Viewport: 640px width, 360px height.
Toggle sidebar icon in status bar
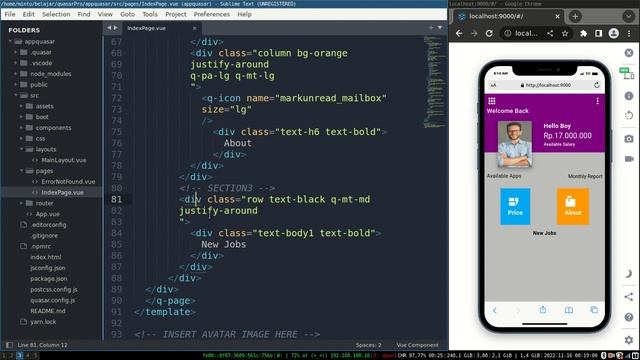tap(9, 345)
